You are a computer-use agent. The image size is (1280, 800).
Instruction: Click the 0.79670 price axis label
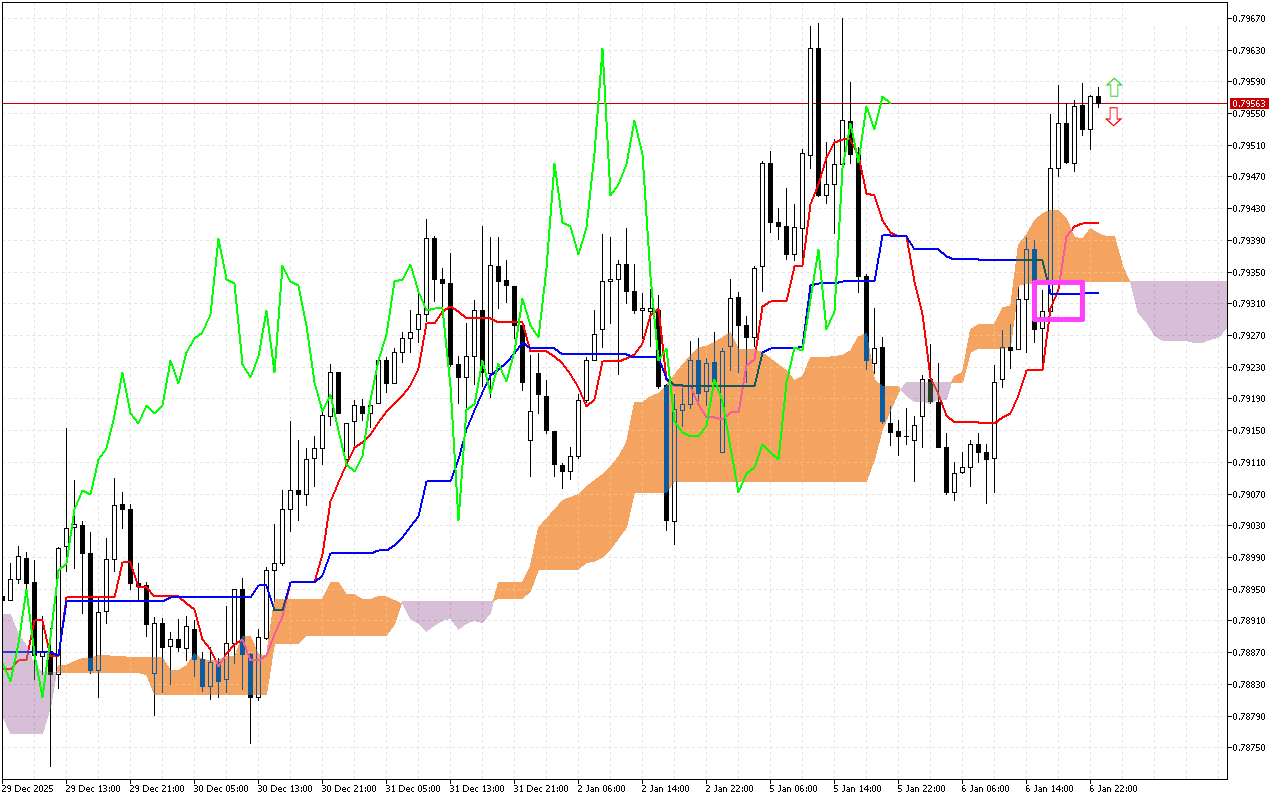[1249, 18]
